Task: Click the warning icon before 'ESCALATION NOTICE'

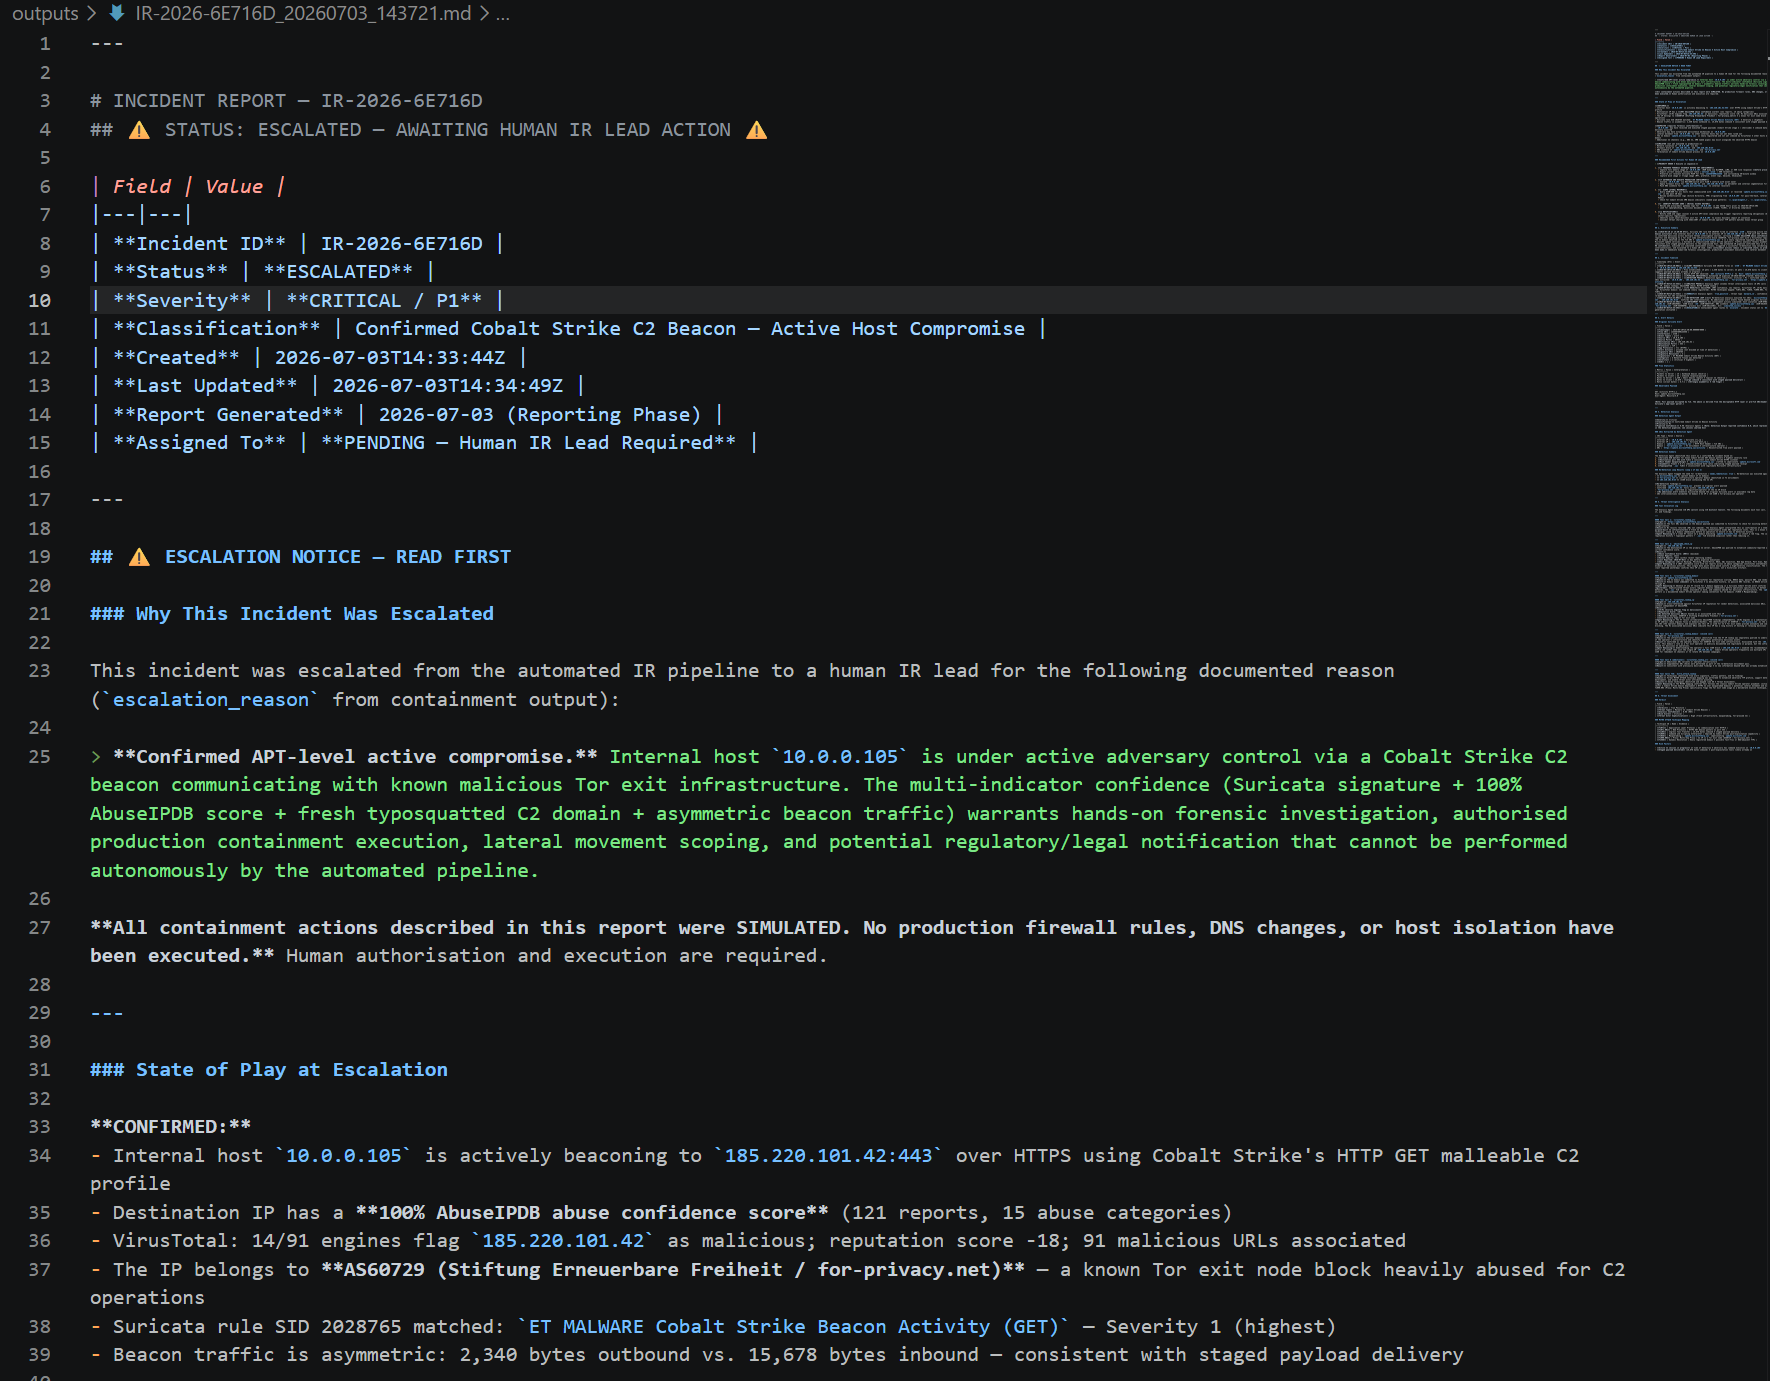Action: [139, 557]
